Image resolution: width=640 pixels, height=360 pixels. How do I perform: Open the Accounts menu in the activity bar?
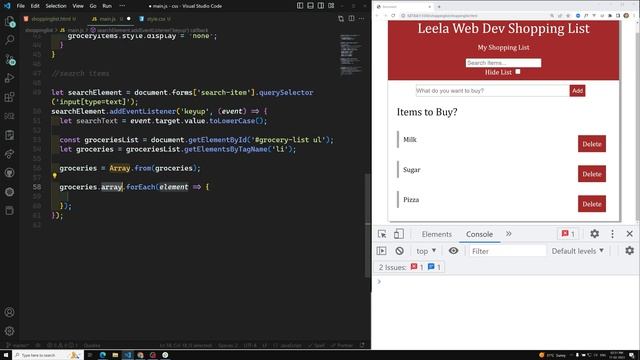tap(9, 312)
